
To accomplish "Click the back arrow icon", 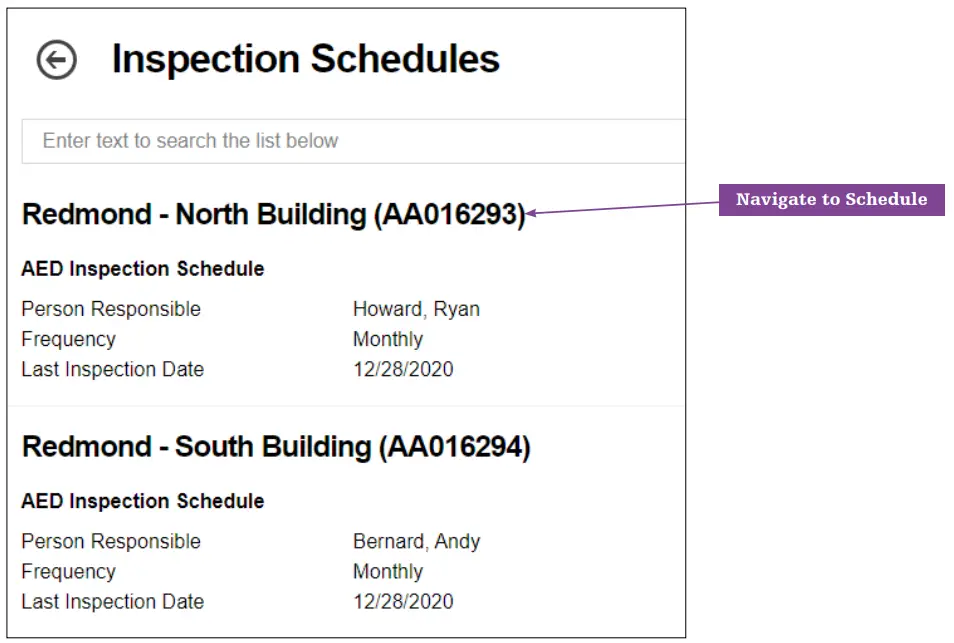I will [x=57, y=61].
